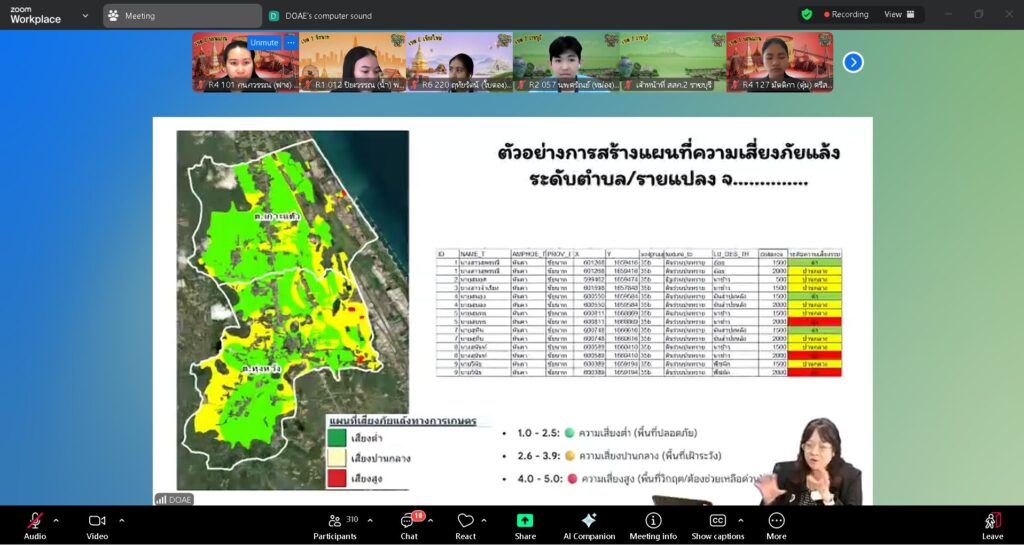Click the green security shield icon
Screen dimensions: 1024x545
click(807, 15)
